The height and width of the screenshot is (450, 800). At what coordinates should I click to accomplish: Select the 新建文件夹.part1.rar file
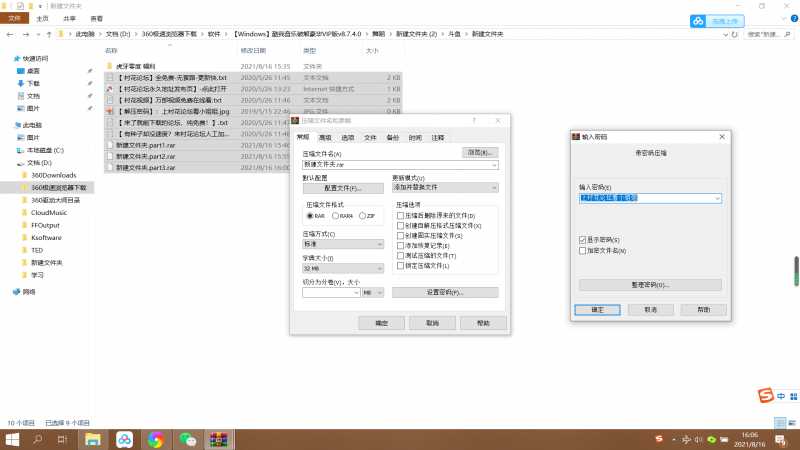140,145
